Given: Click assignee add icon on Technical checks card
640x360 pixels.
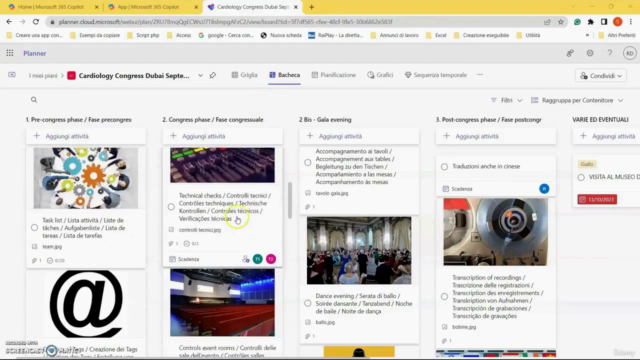Looking at the screenshot, I should pyautogui.click(x=246, y=259).
